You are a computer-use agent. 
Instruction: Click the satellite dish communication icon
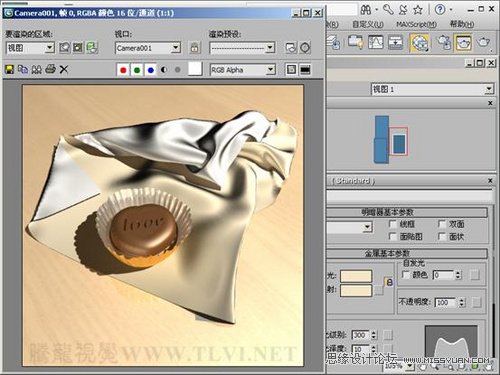click(x=403, y=10)
